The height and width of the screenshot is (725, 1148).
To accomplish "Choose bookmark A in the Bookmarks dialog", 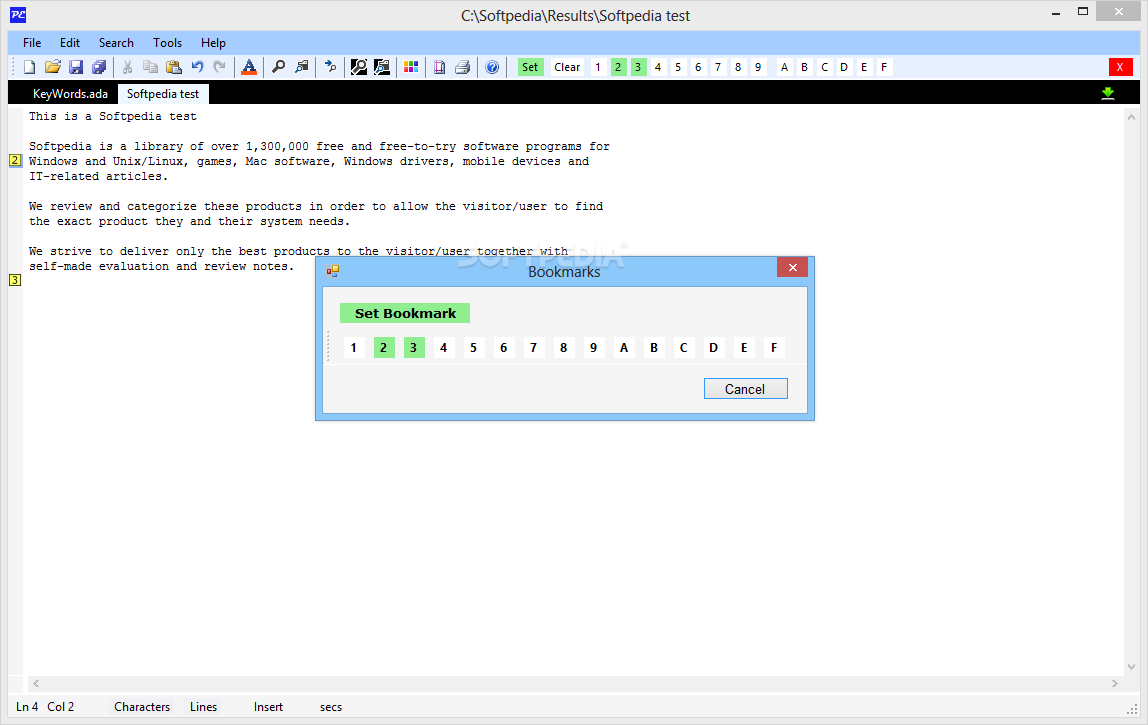I will (624, 348).
